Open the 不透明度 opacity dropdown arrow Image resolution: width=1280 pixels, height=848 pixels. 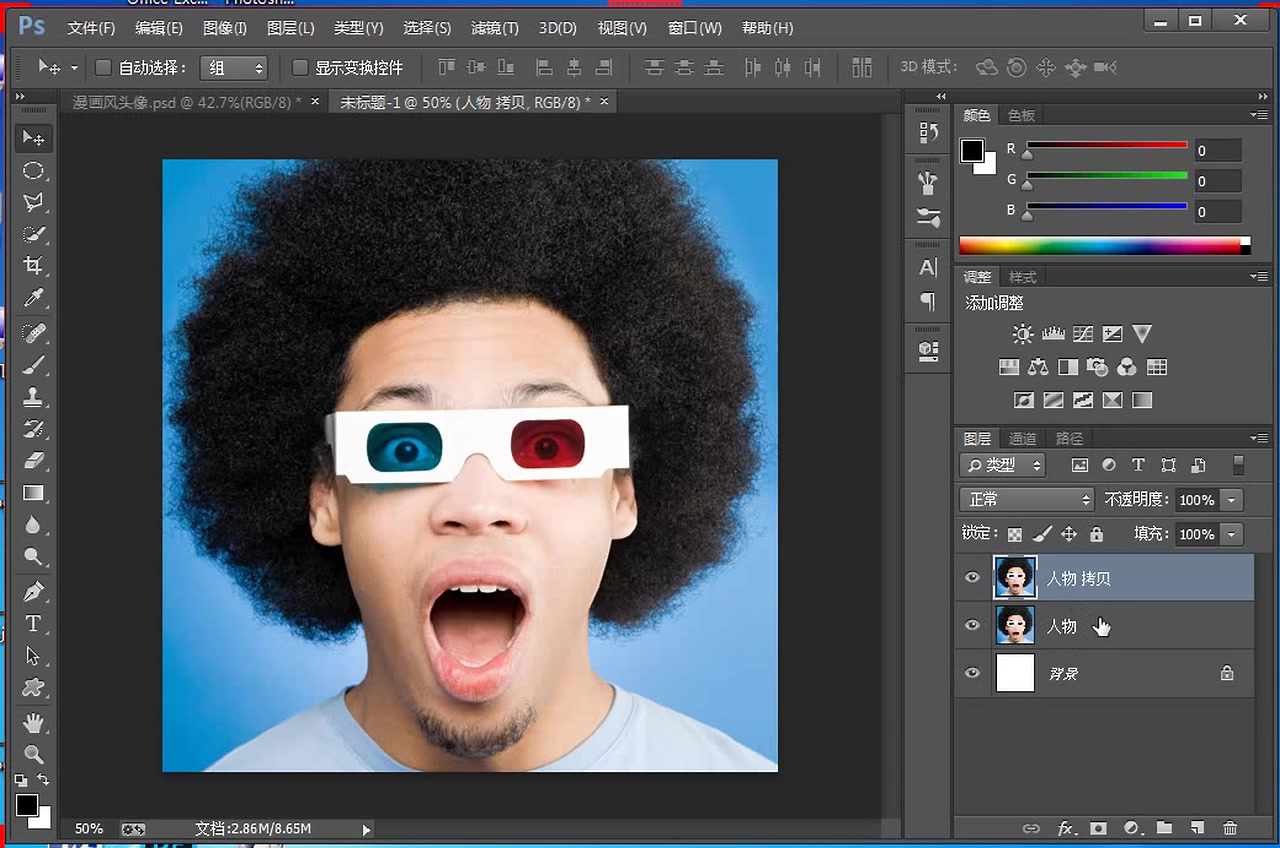[x=1232, y=499]
